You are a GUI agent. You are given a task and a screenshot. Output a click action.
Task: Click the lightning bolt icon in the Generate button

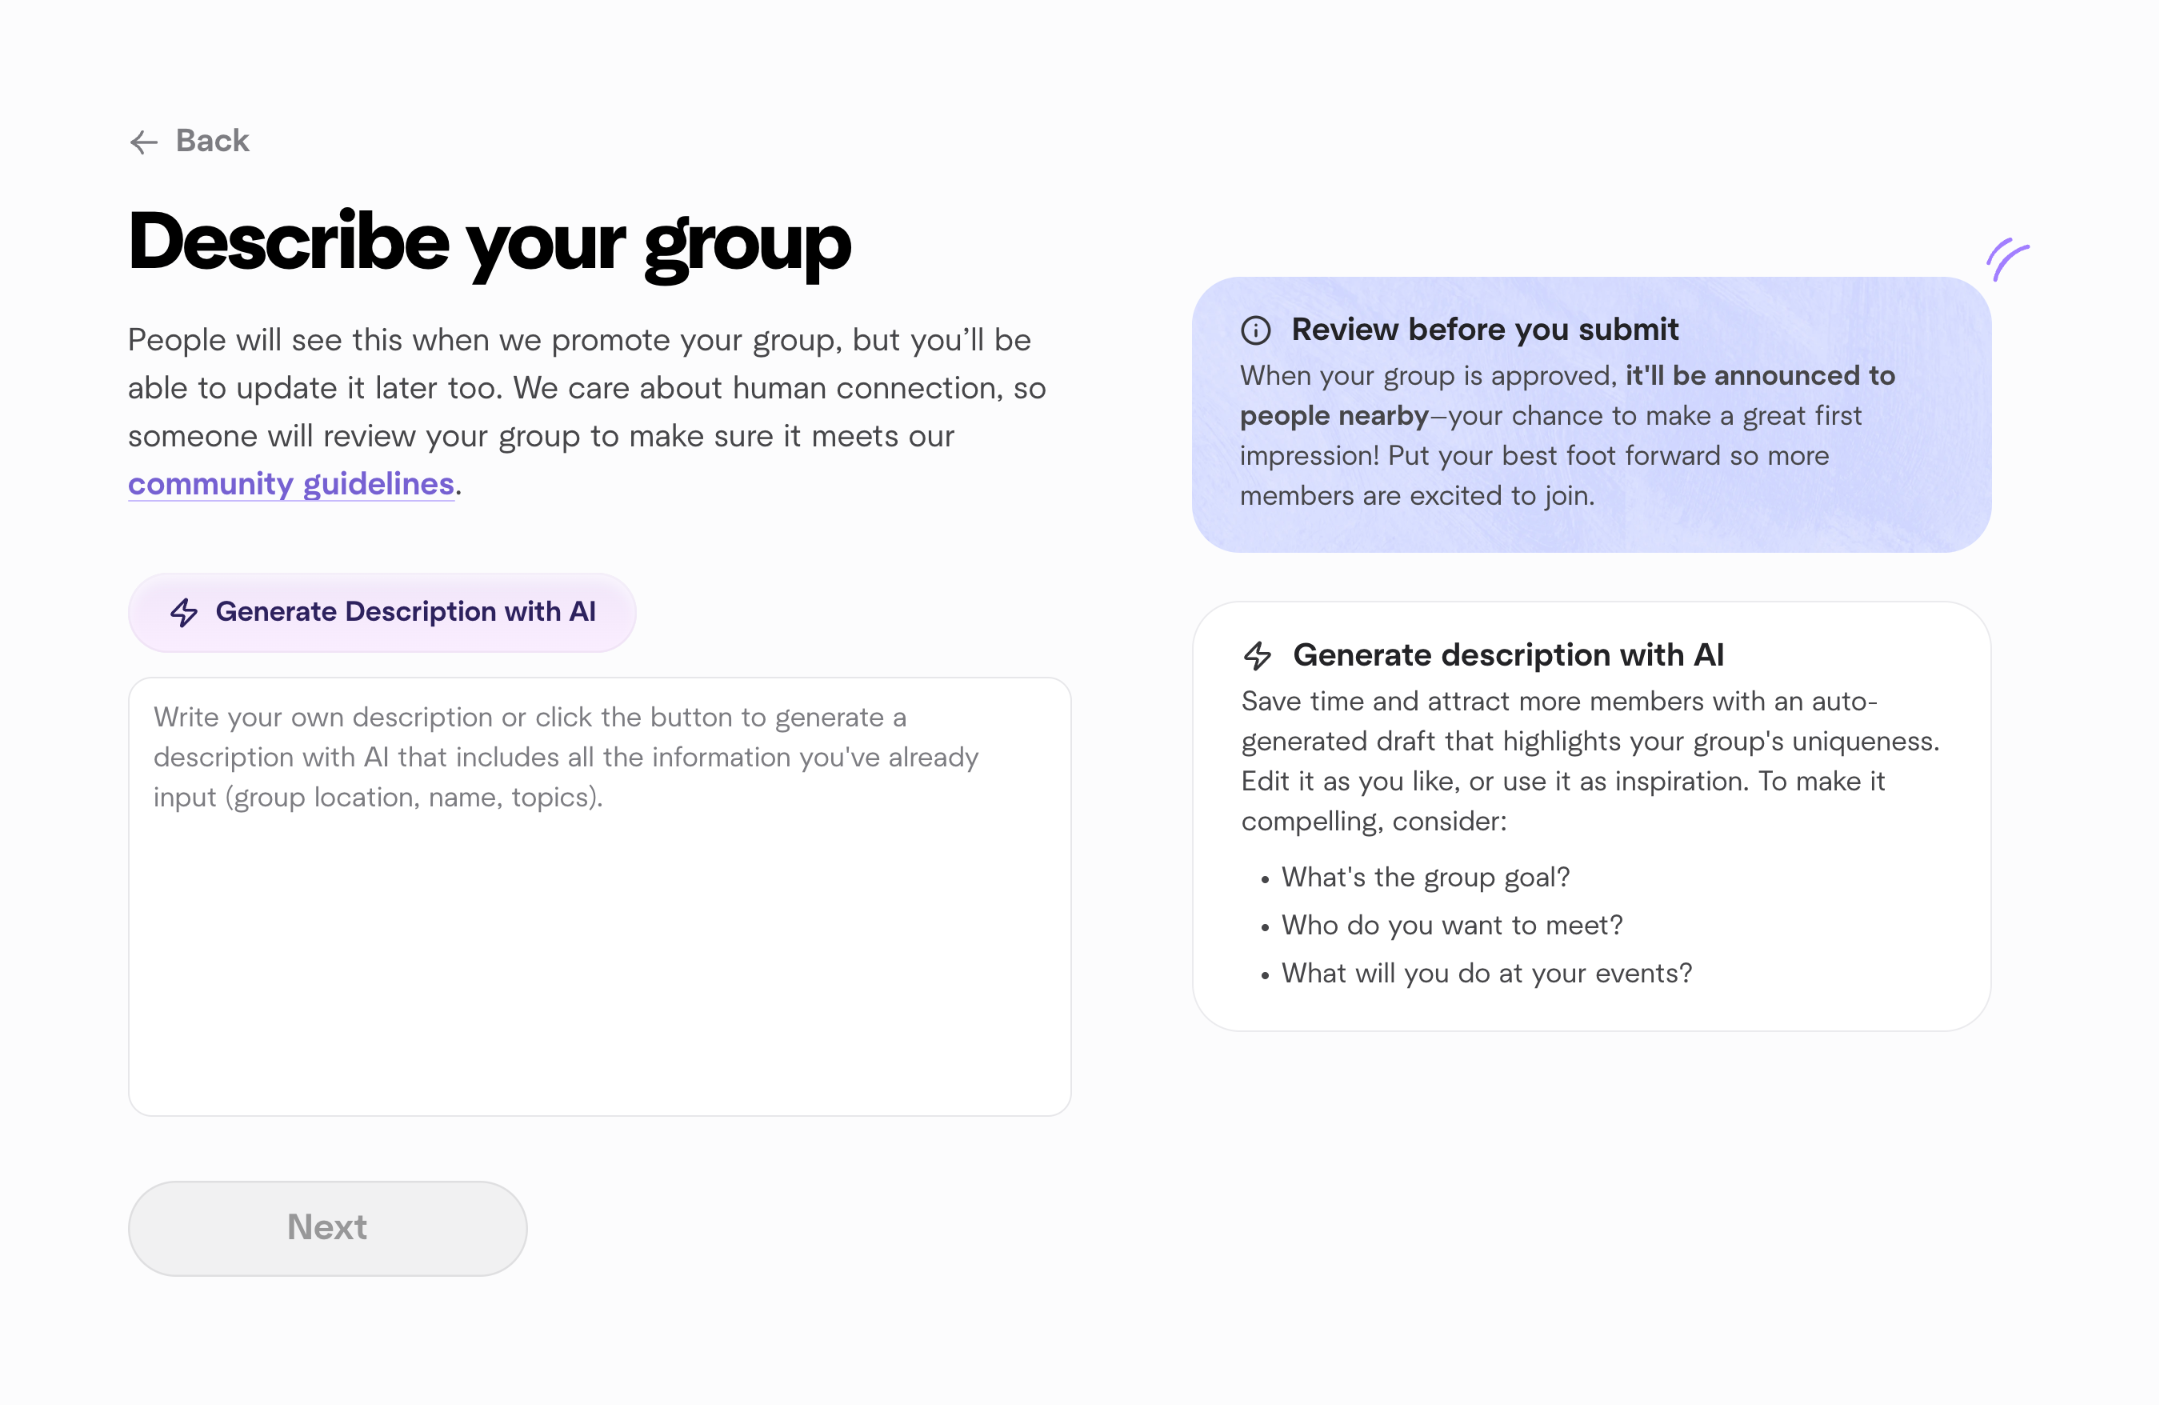pos(184,612)
